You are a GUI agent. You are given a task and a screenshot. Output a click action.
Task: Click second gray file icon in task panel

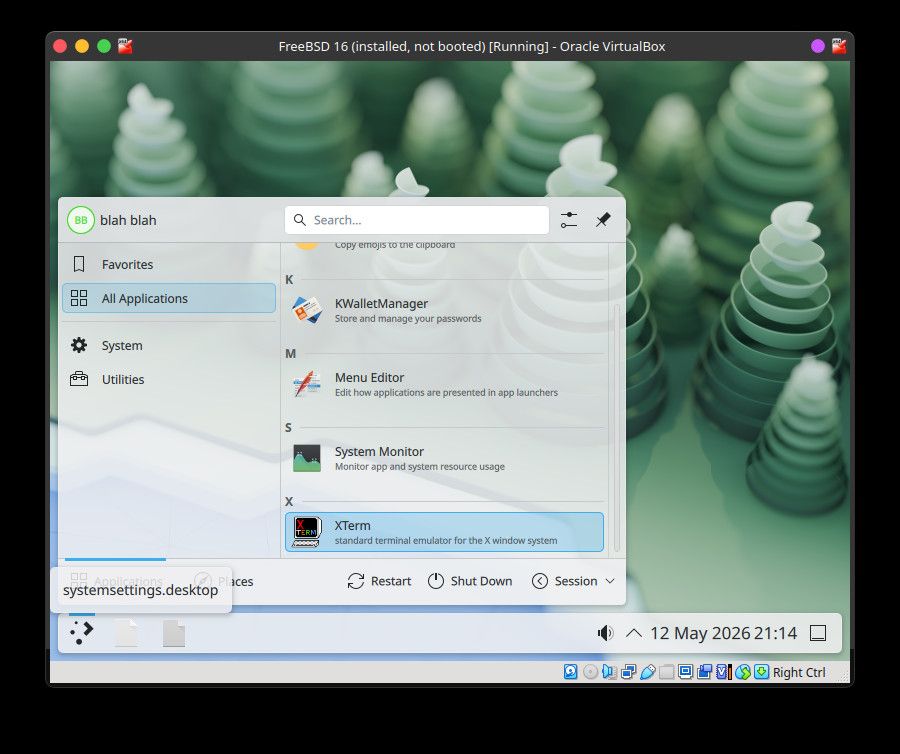[173, 633]
